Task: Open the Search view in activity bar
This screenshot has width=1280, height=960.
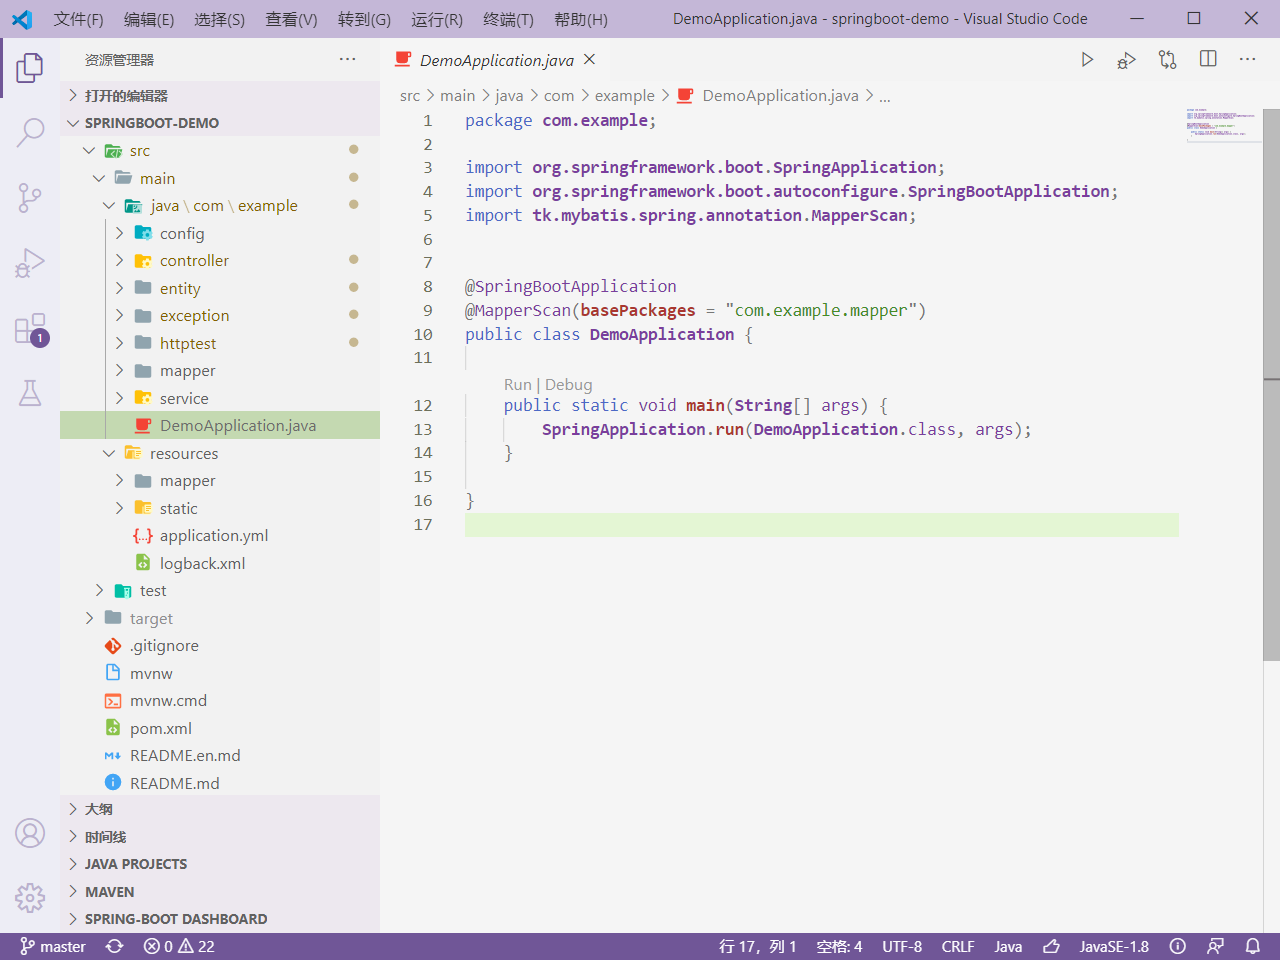Action: point(30,132)
